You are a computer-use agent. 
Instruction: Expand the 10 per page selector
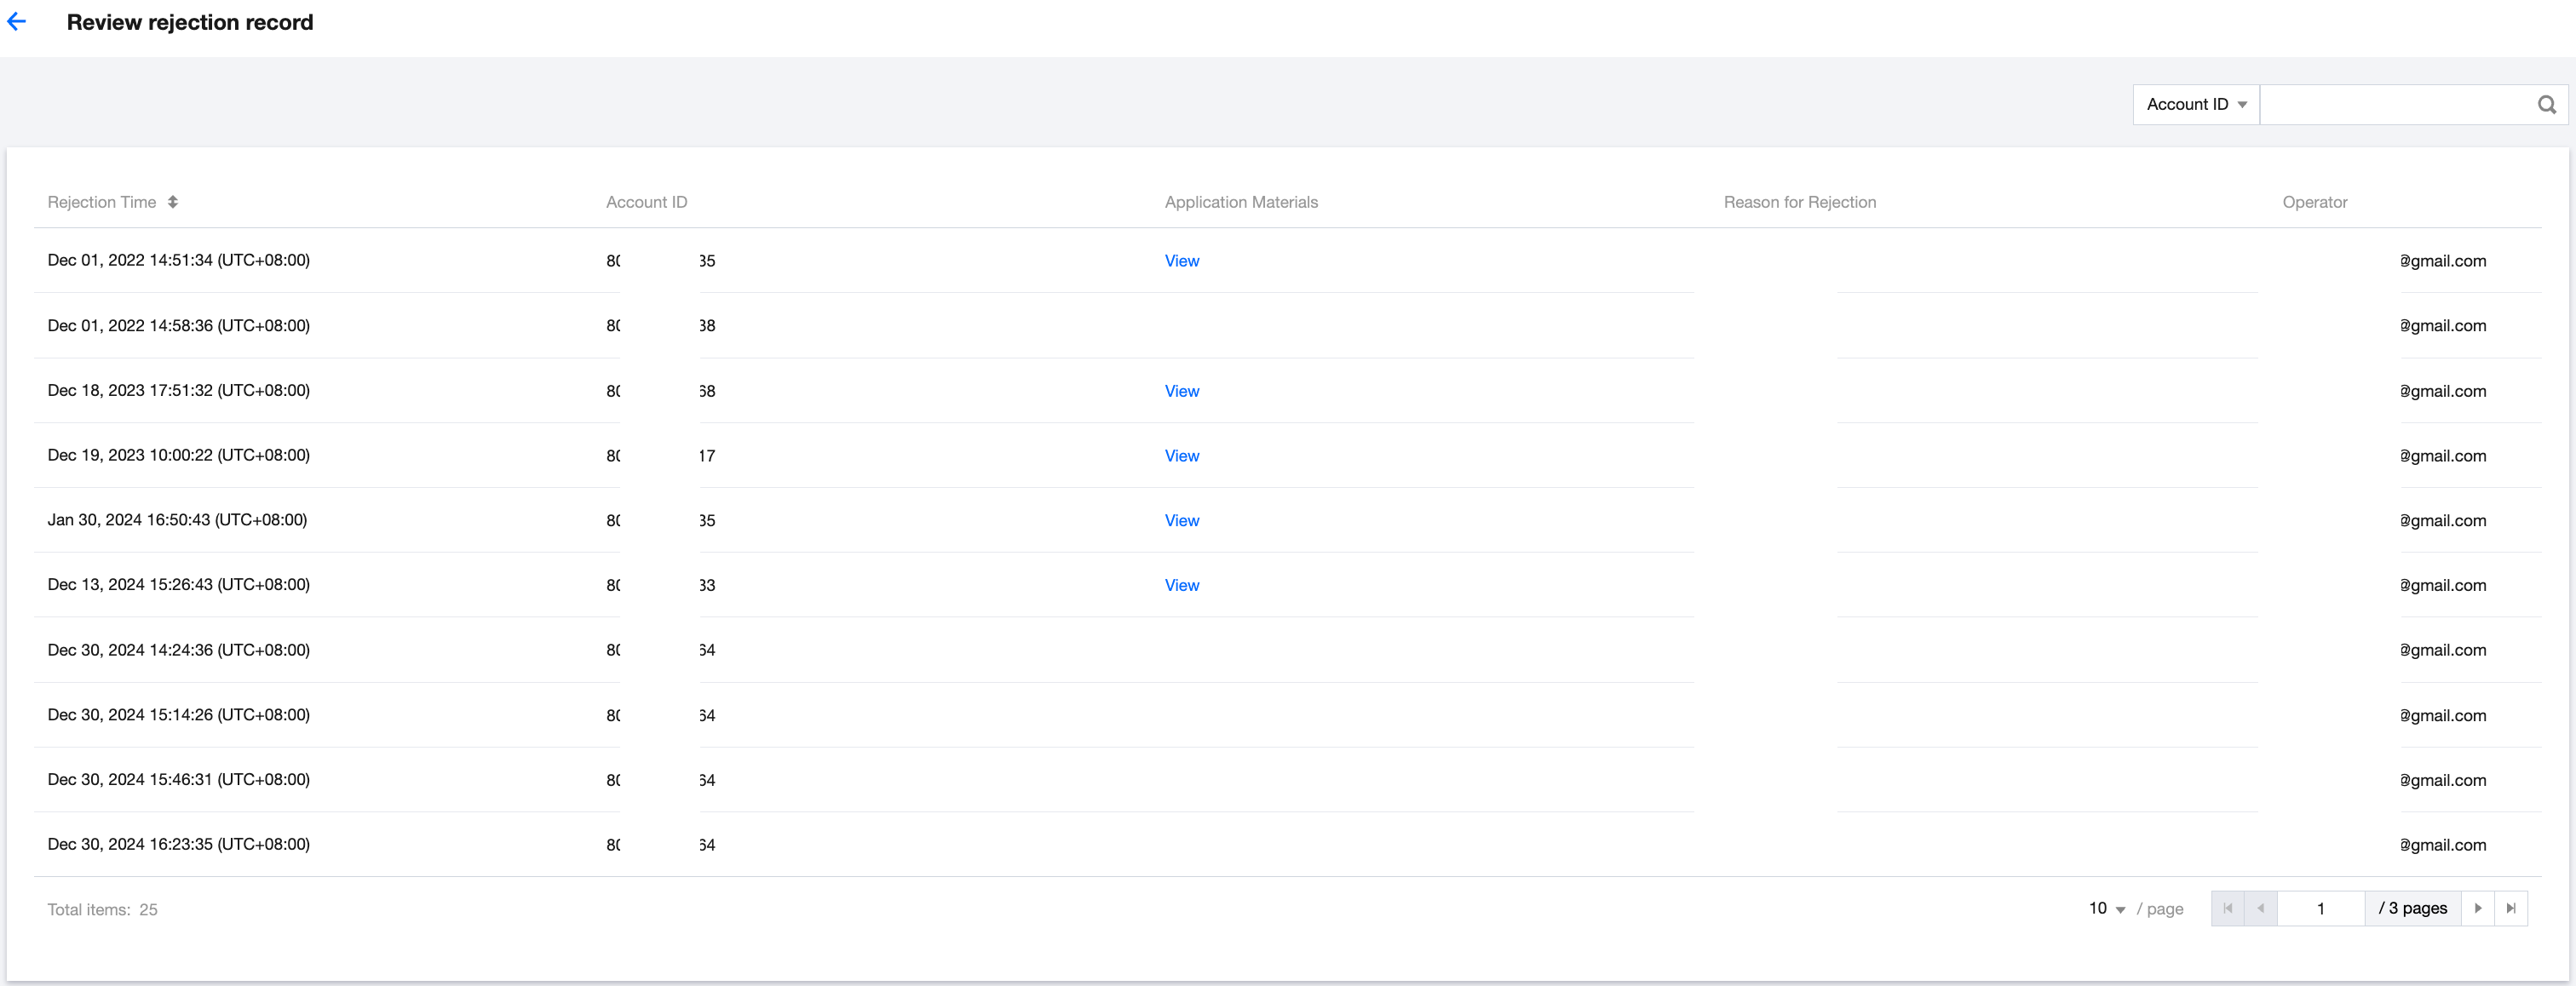coord(2106,908)
